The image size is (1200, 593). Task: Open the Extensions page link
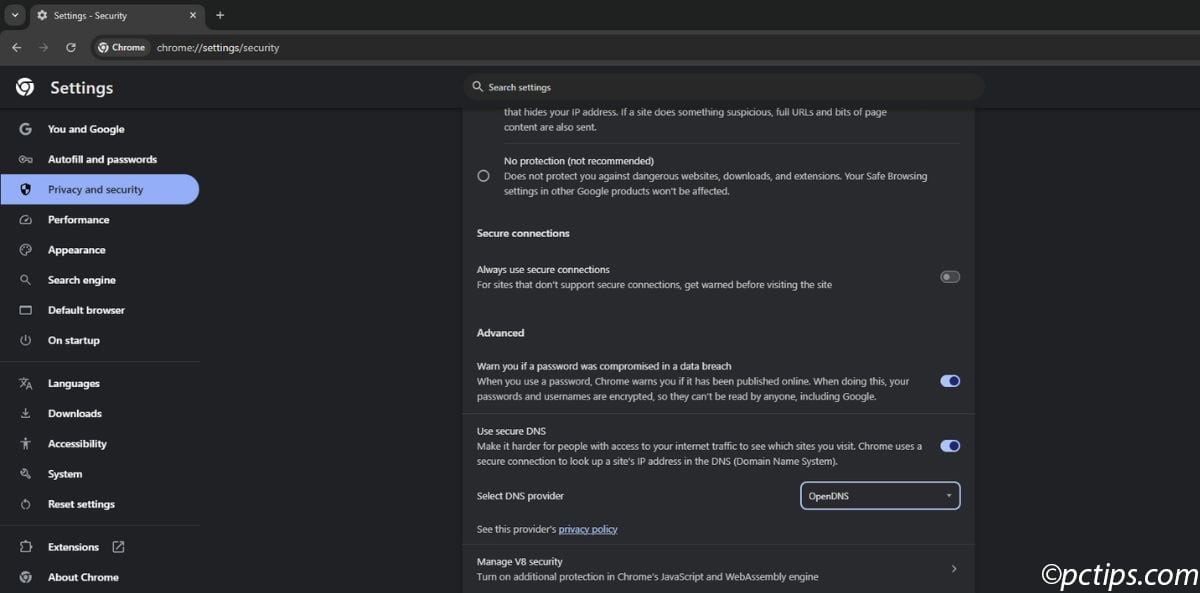click(73, 547)
